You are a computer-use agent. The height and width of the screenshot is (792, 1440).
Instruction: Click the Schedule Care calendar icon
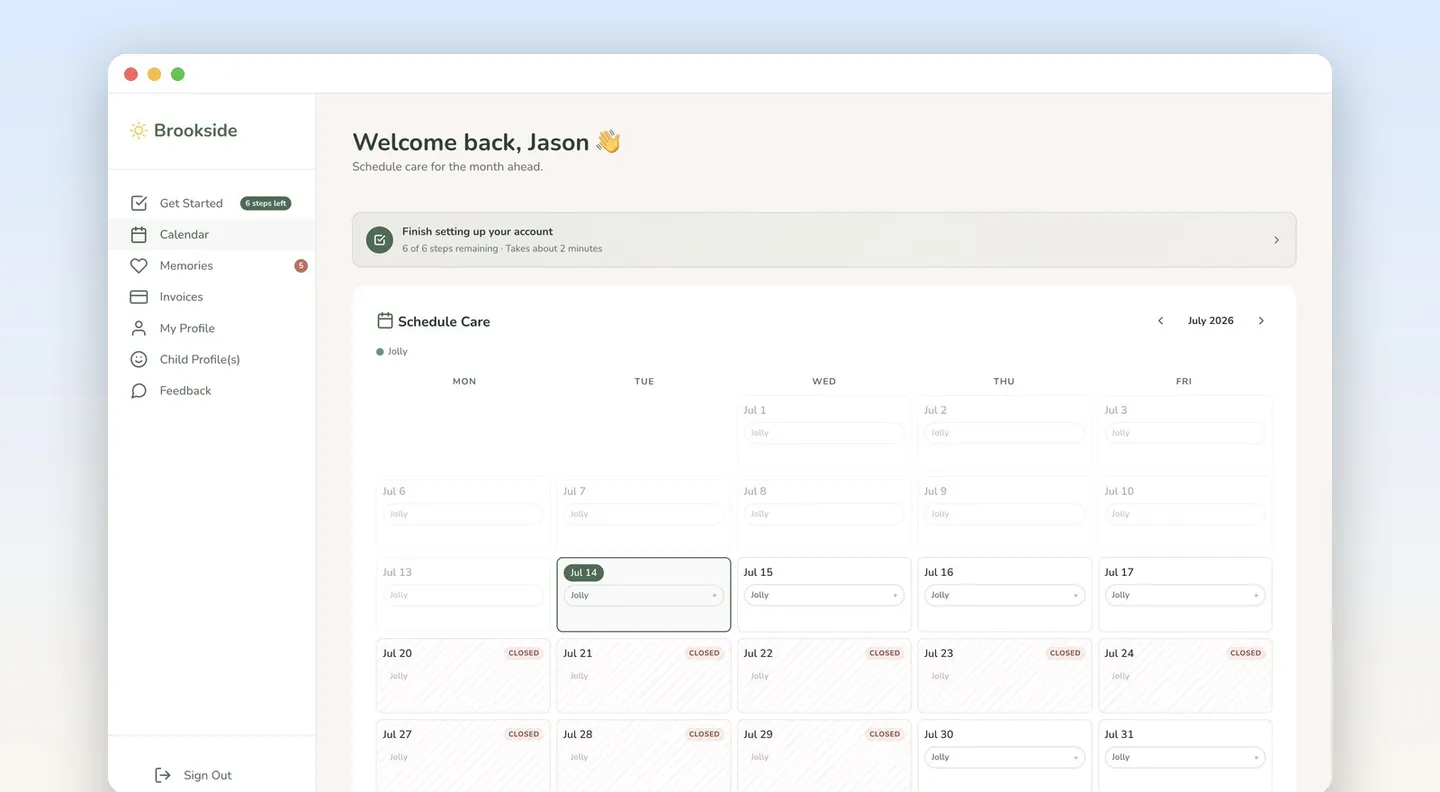click(385, 321)
